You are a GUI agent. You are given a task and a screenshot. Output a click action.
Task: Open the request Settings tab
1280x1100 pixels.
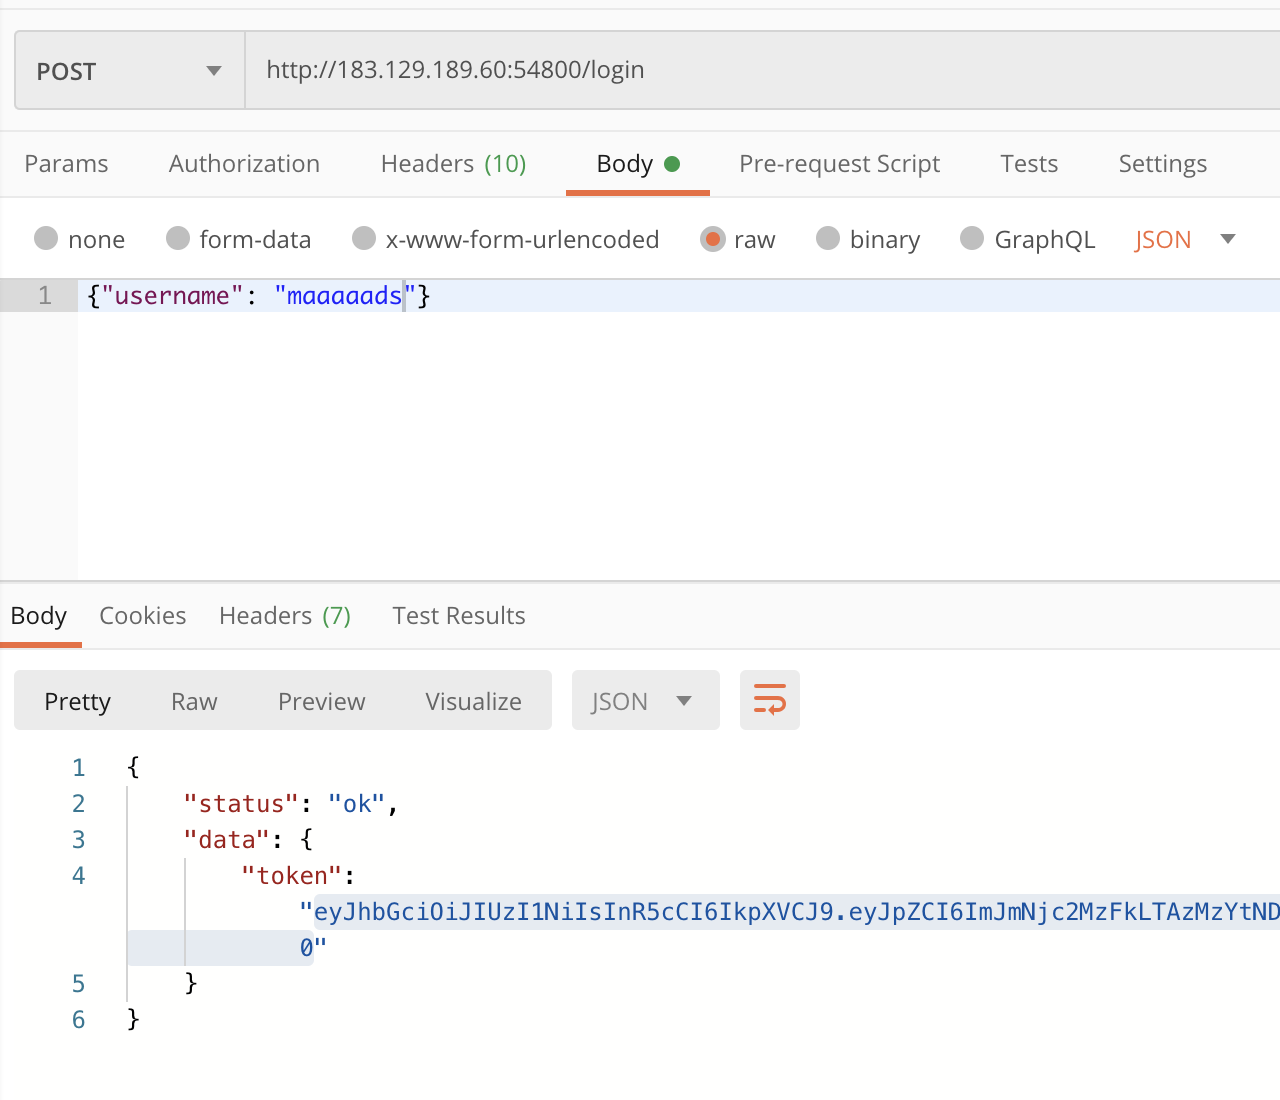click(x=1162, y=164)
